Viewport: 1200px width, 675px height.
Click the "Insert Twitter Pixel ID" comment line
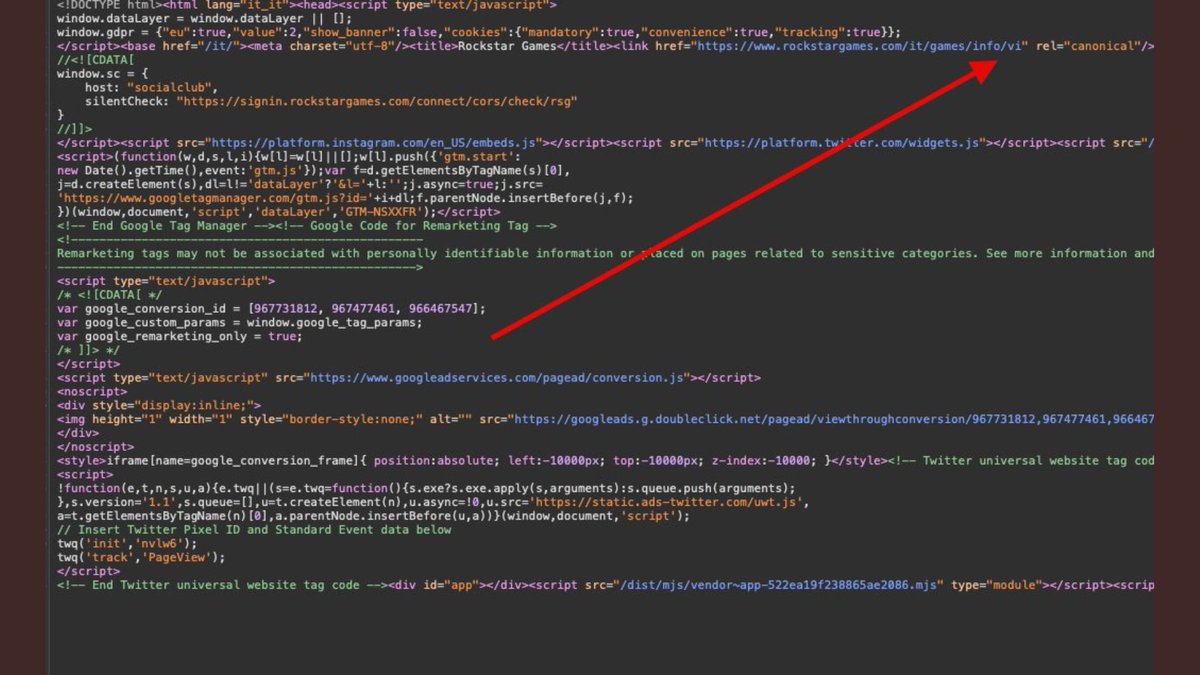(x=254, y=530)
